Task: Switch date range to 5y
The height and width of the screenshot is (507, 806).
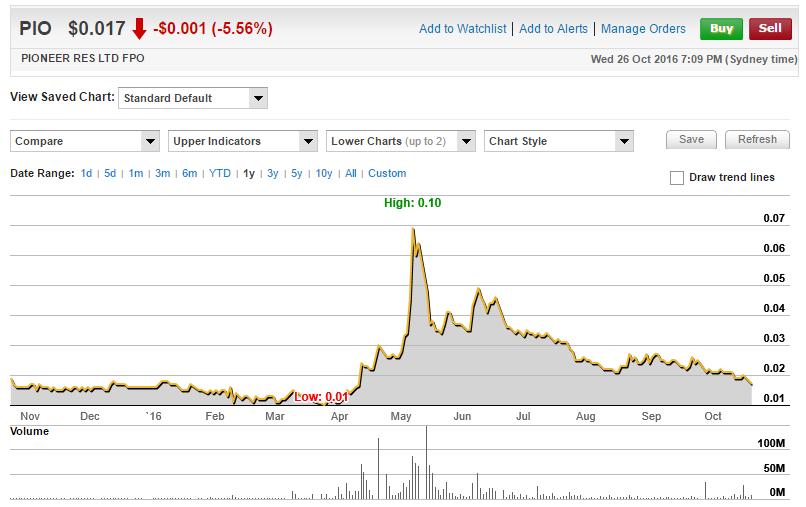Action: coord(297,174)
